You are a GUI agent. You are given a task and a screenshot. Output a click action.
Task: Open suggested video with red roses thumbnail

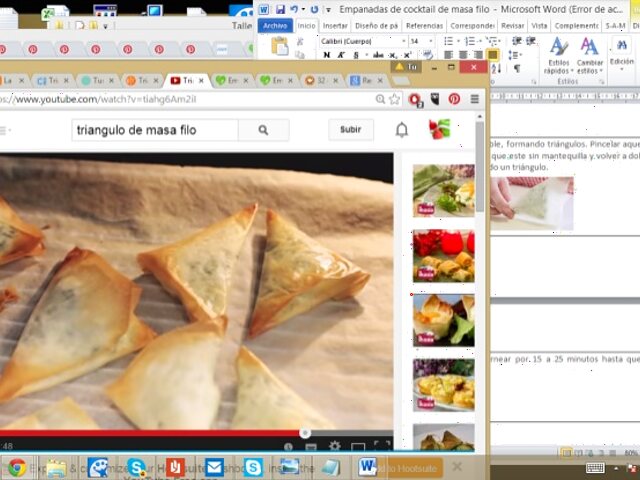click(x=444, y=256)
